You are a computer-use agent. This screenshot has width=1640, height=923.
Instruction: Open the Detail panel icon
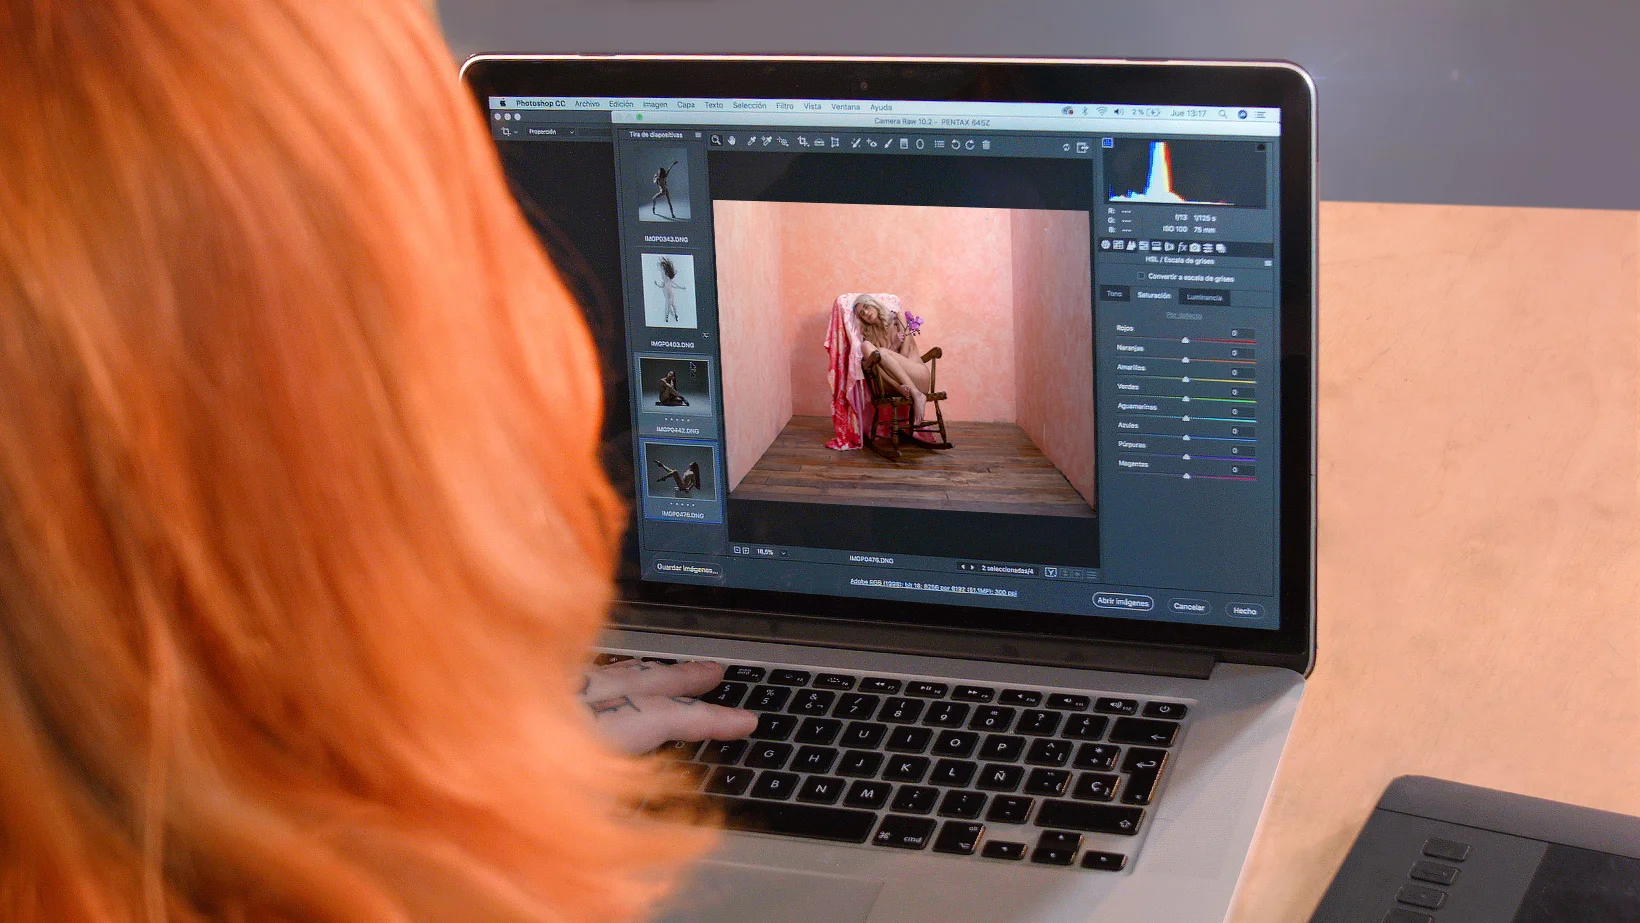(x=1131, y=246)
